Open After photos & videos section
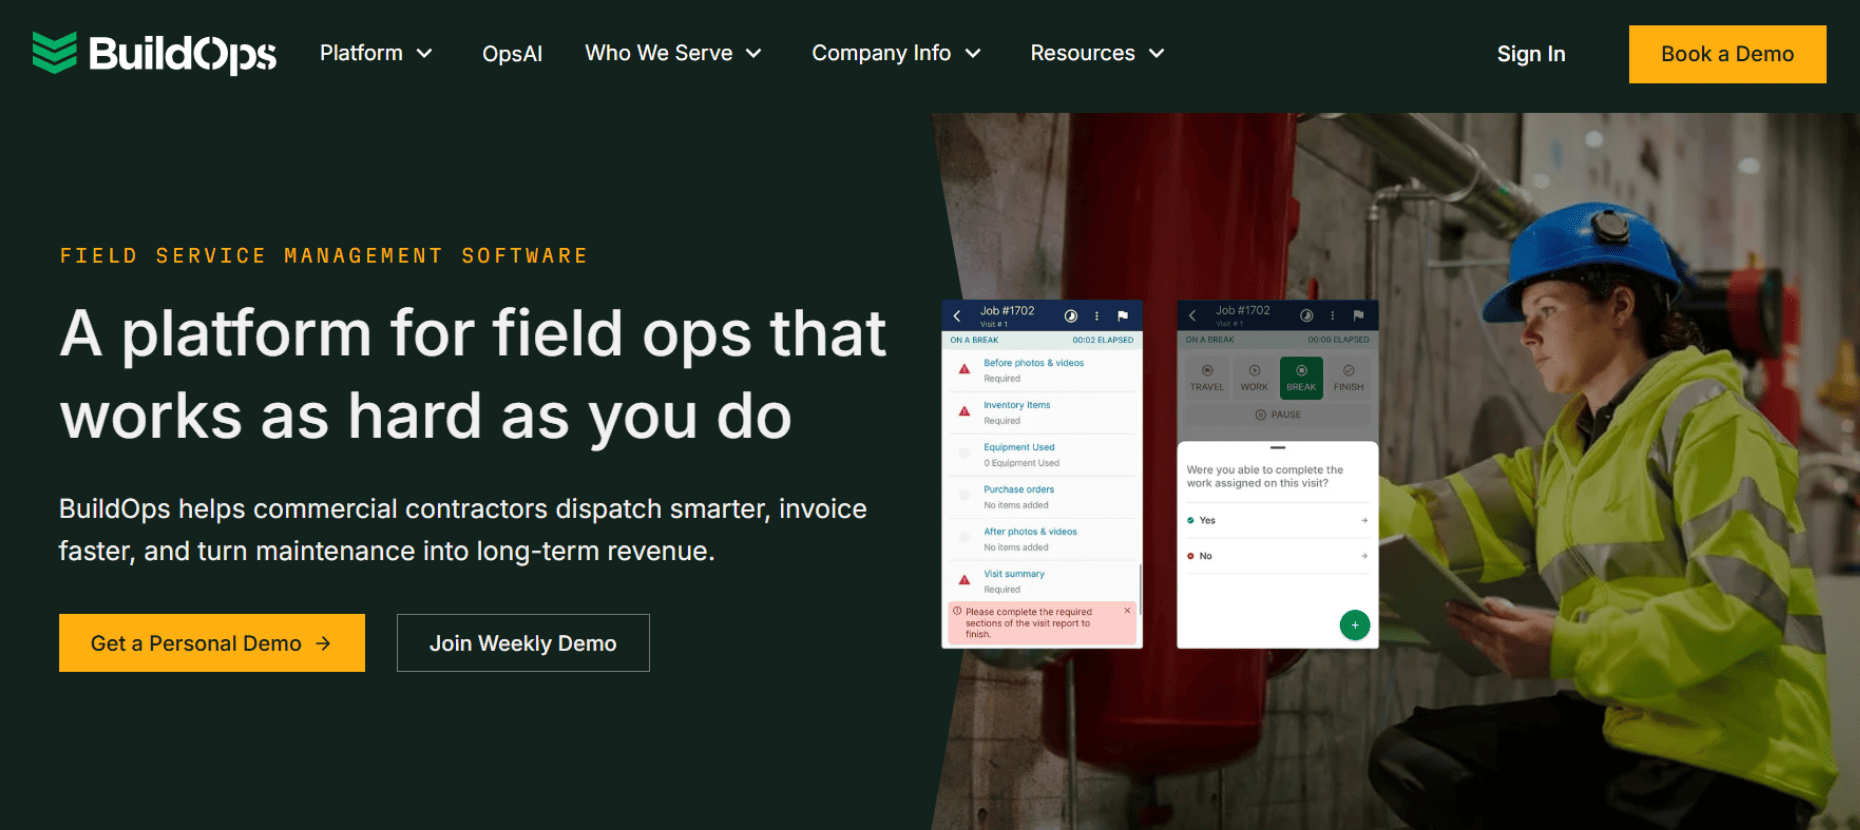This screenshot has height=830, width=1860. 1041,539
